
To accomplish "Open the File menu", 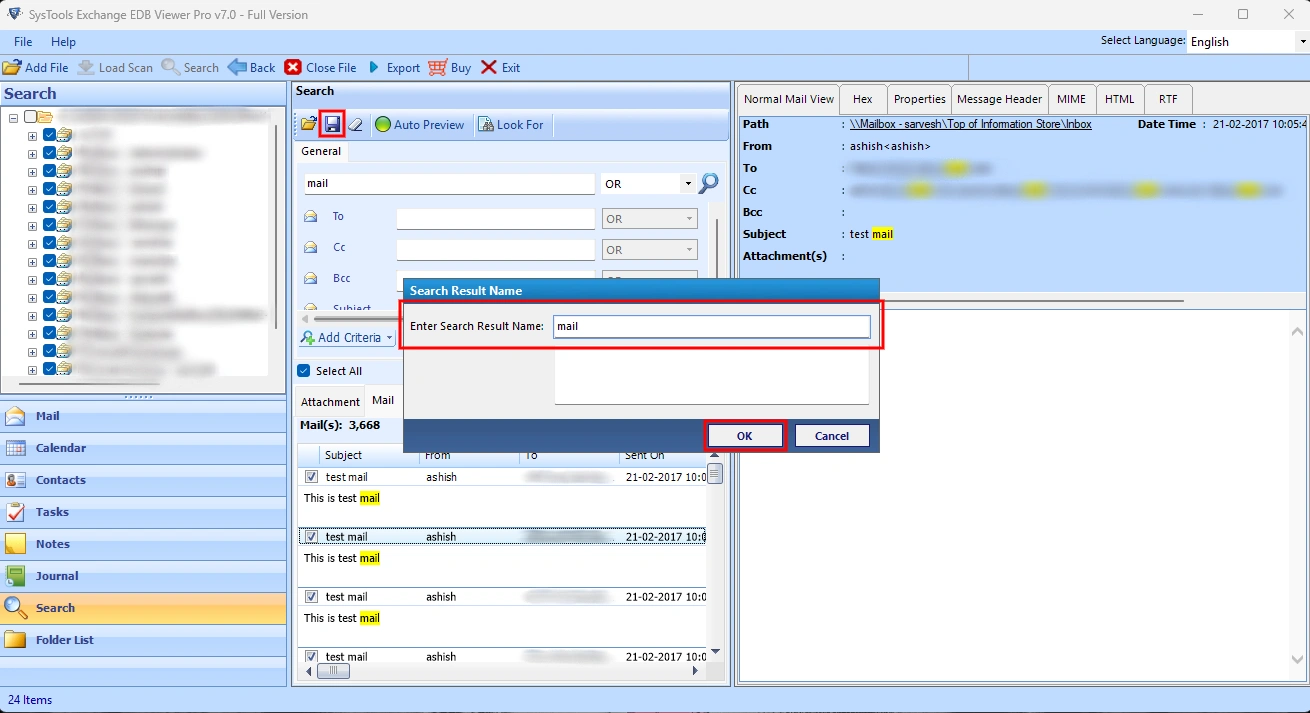I will point(23,42).
